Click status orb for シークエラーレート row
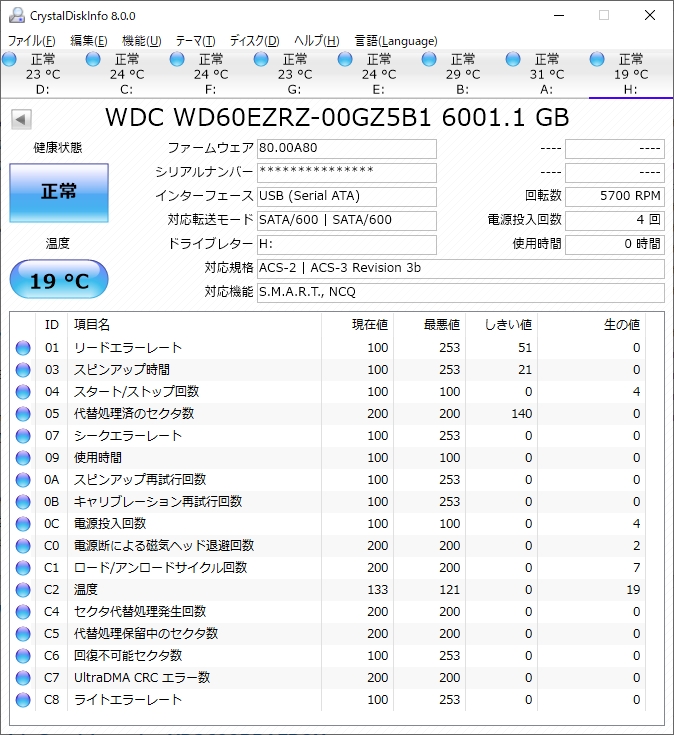 [x=23, y=436]
